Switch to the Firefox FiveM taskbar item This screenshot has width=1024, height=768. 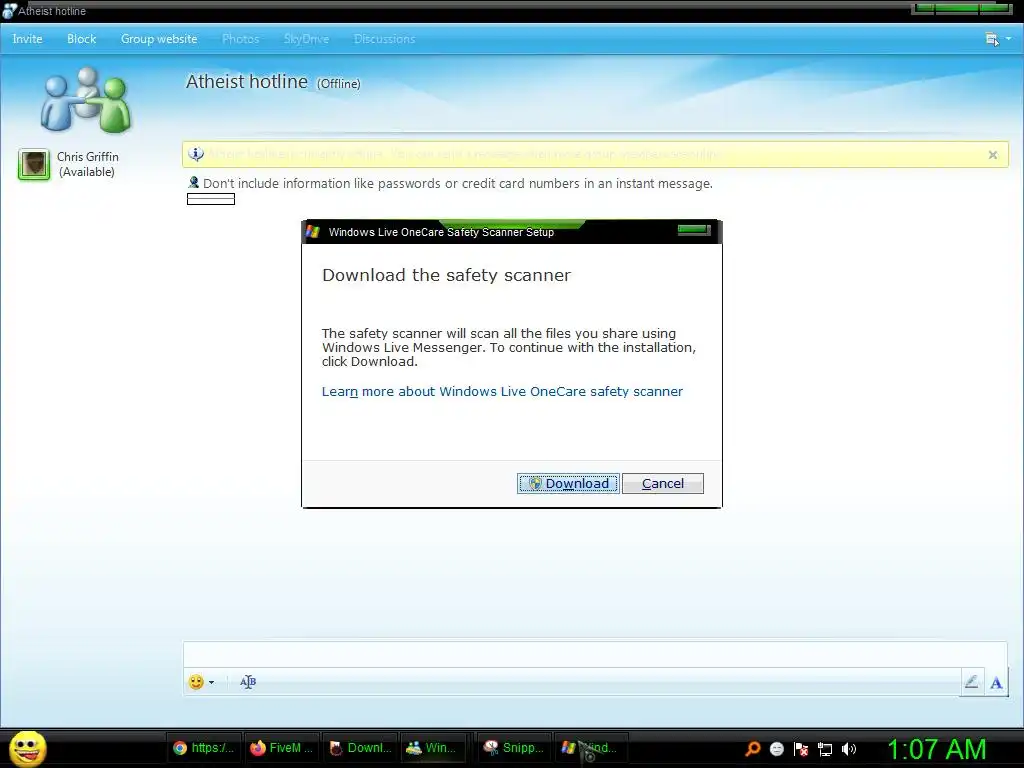click(281, 748)
